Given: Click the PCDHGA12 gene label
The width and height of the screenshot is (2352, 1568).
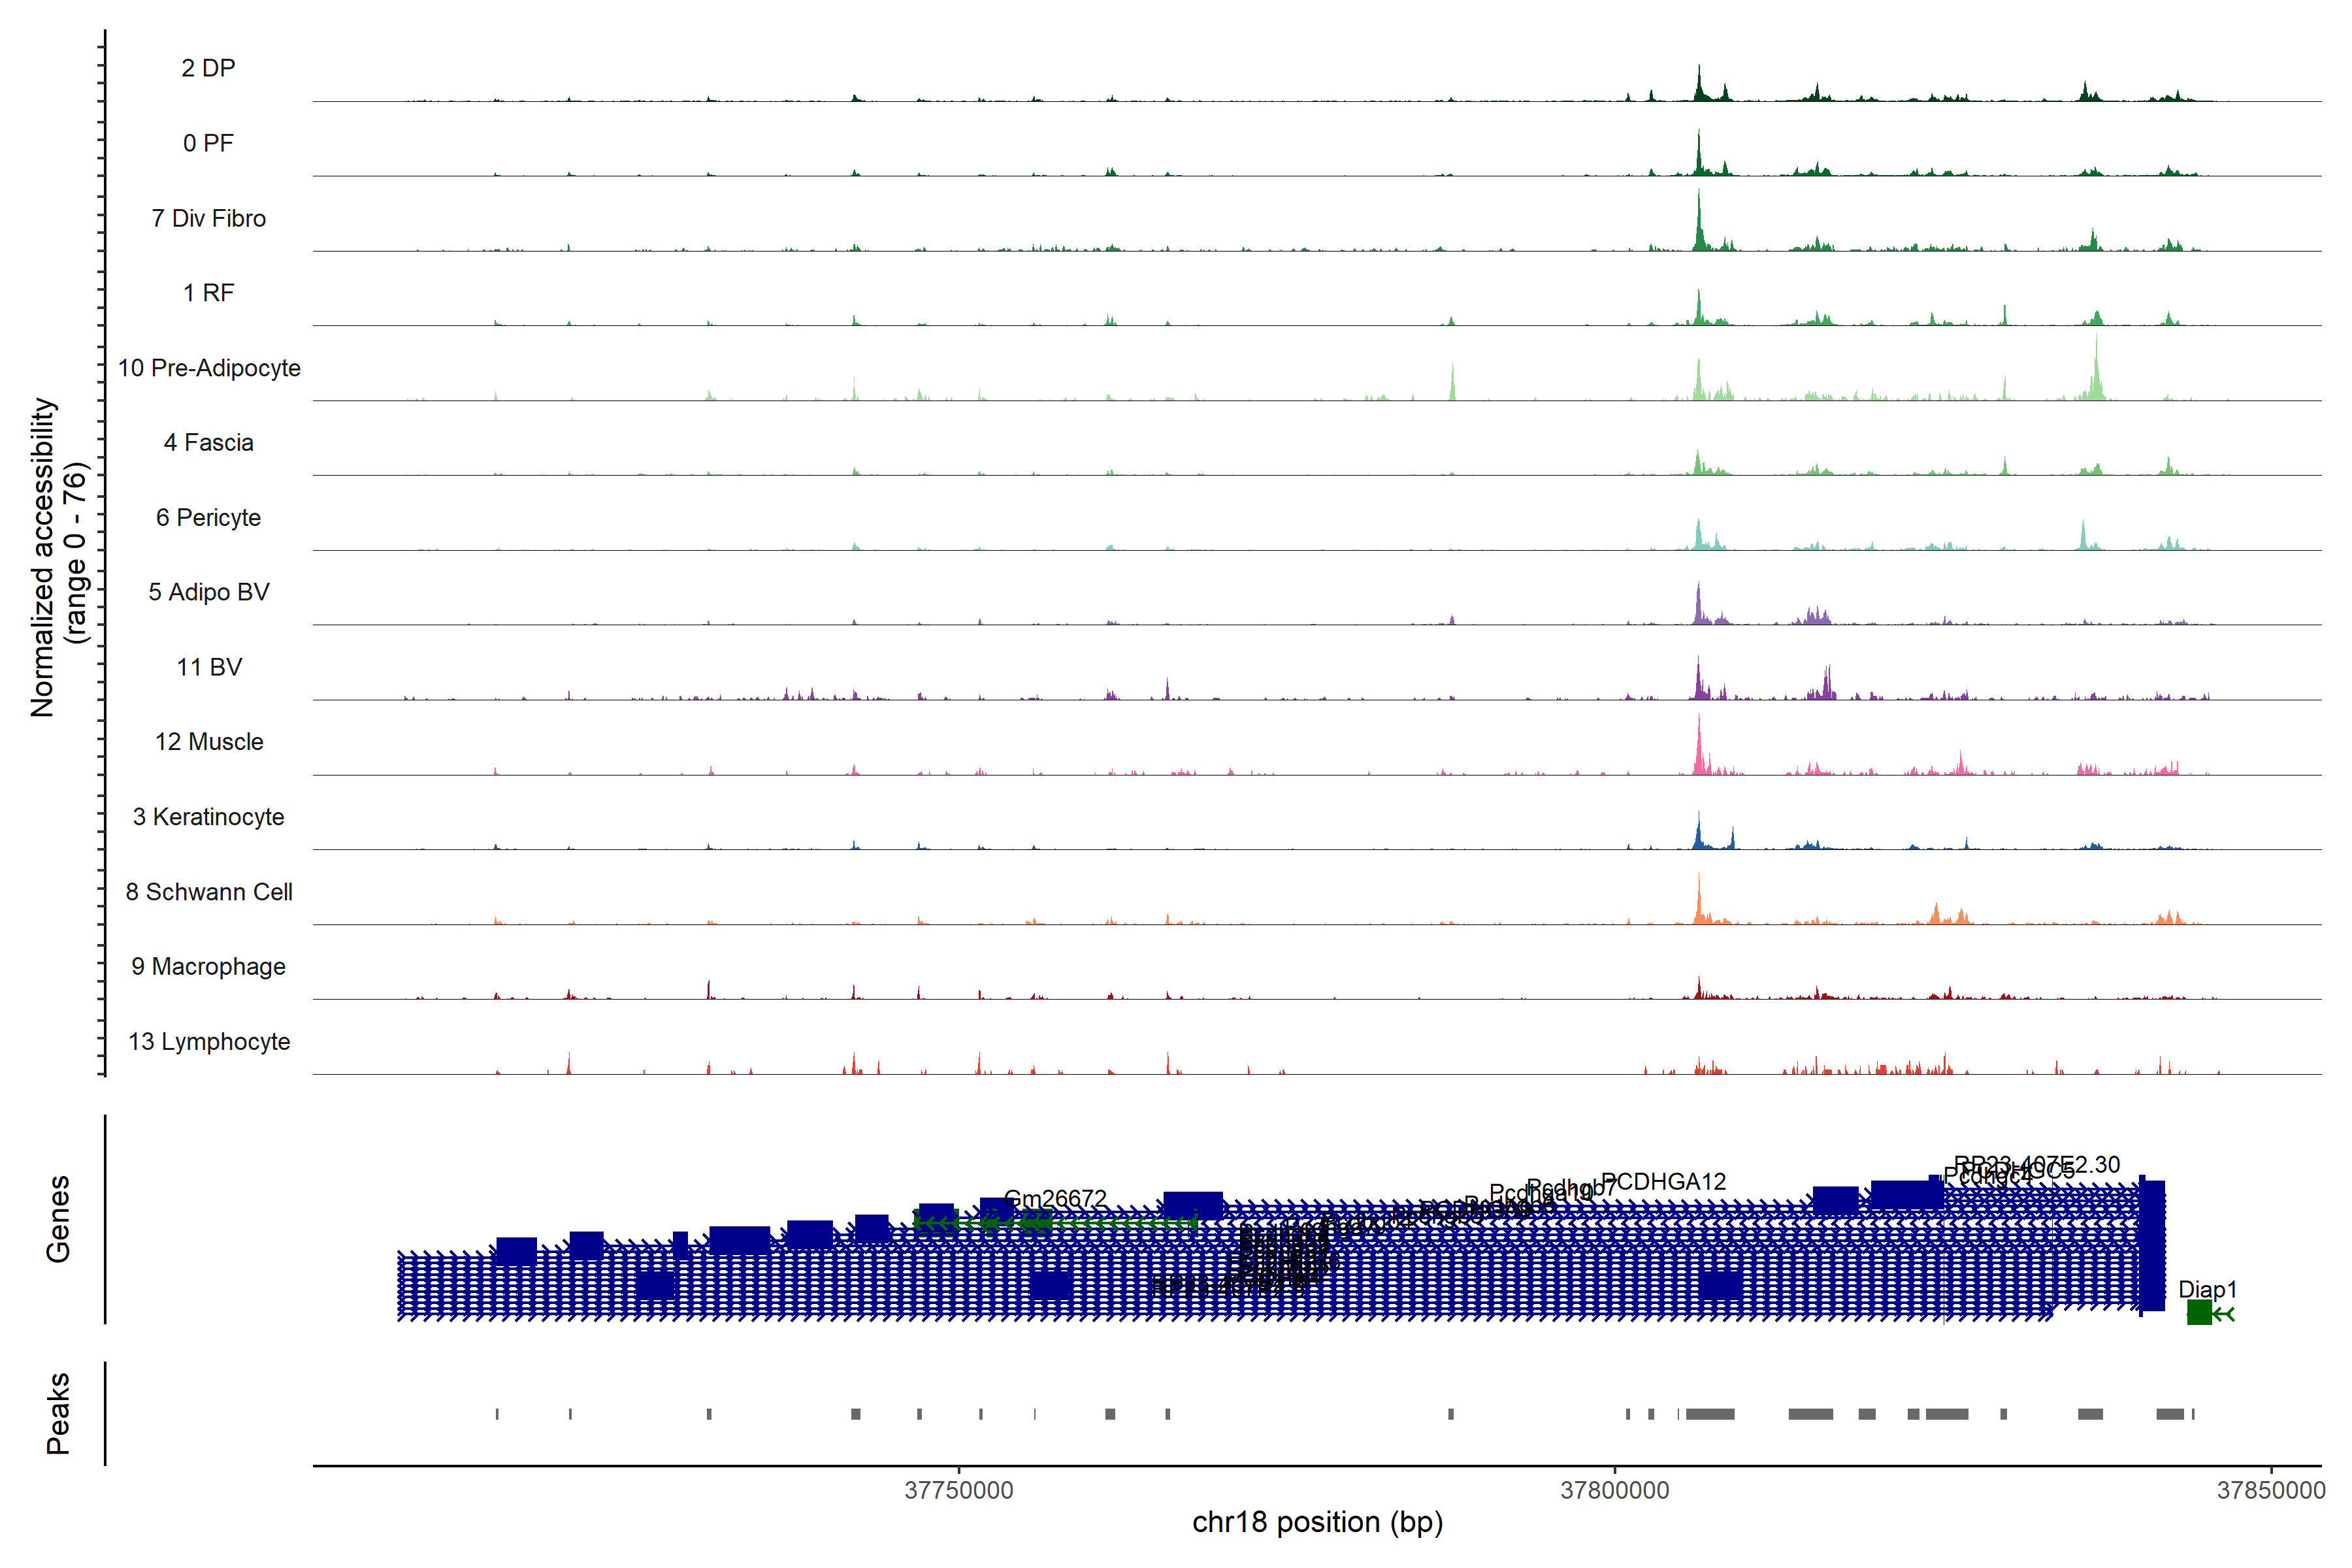Looking at the screenshot, I should [x=1663, y=1181].
